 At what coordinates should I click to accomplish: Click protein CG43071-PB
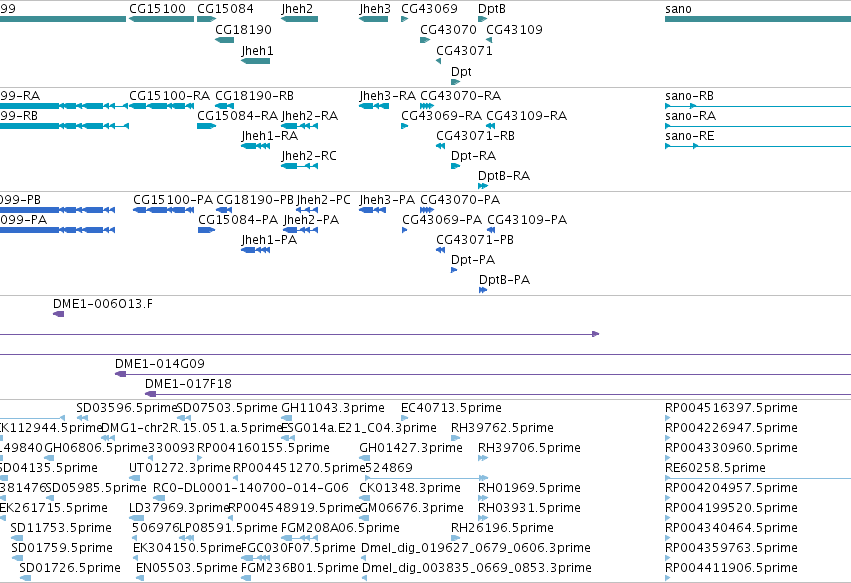coord(475,240)
